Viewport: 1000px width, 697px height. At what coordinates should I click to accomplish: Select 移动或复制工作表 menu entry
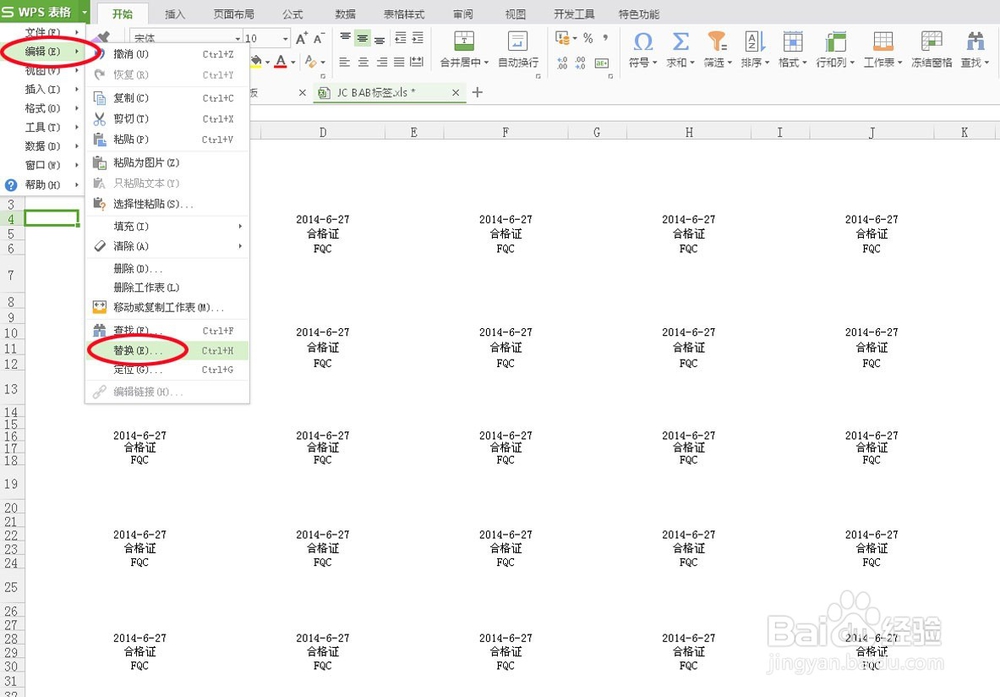[x=167, y=307]
